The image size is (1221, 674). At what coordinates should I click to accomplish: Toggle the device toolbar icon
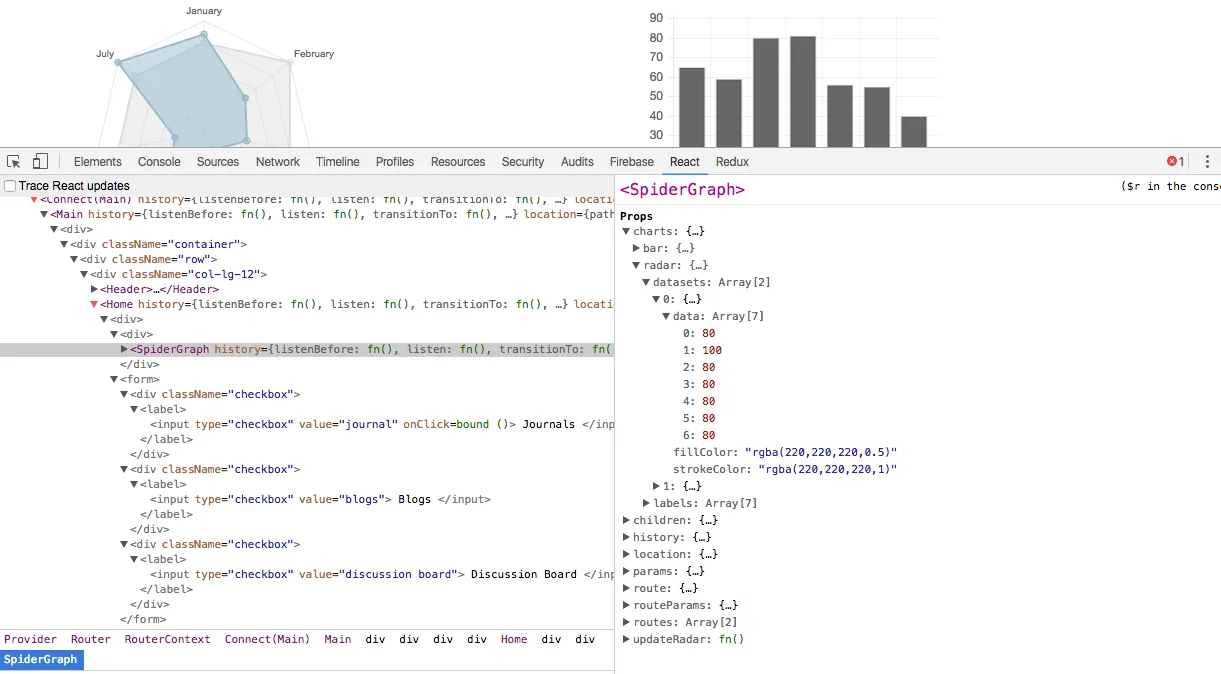point(40,161)
